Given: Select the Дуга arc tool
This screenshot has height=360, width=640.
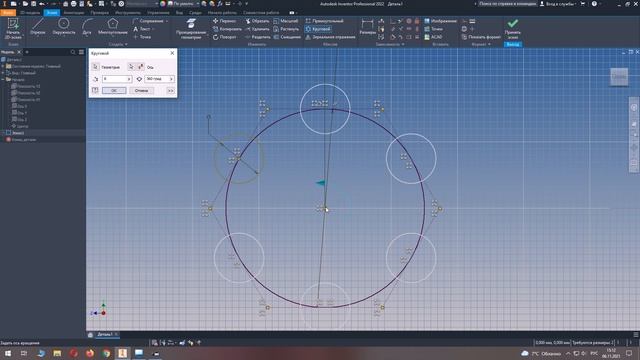Looking at the screenshot, I should [87, 27].
